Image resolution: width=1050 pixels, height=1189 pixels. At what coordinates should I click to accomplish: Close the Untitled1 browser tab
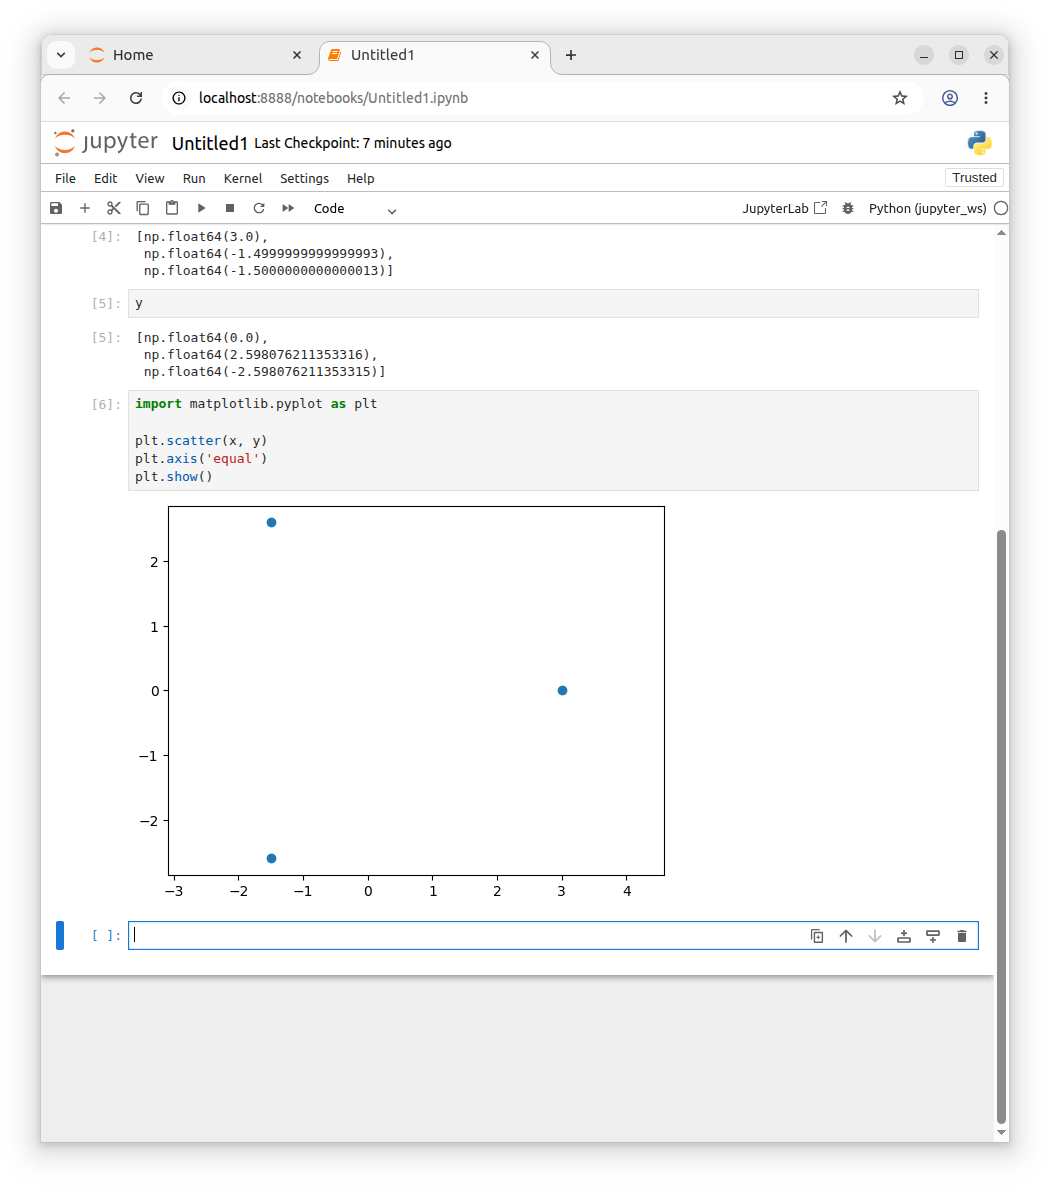point(534,55)
